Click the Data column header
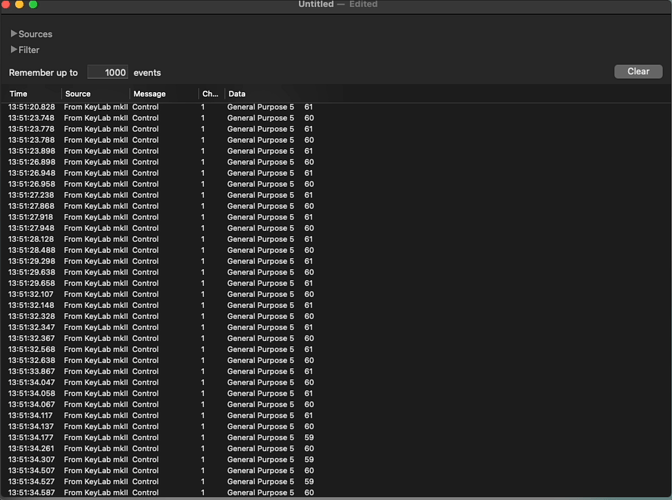Image resolution: width=672 pixels, height=500 pixels. click(237, 94)
